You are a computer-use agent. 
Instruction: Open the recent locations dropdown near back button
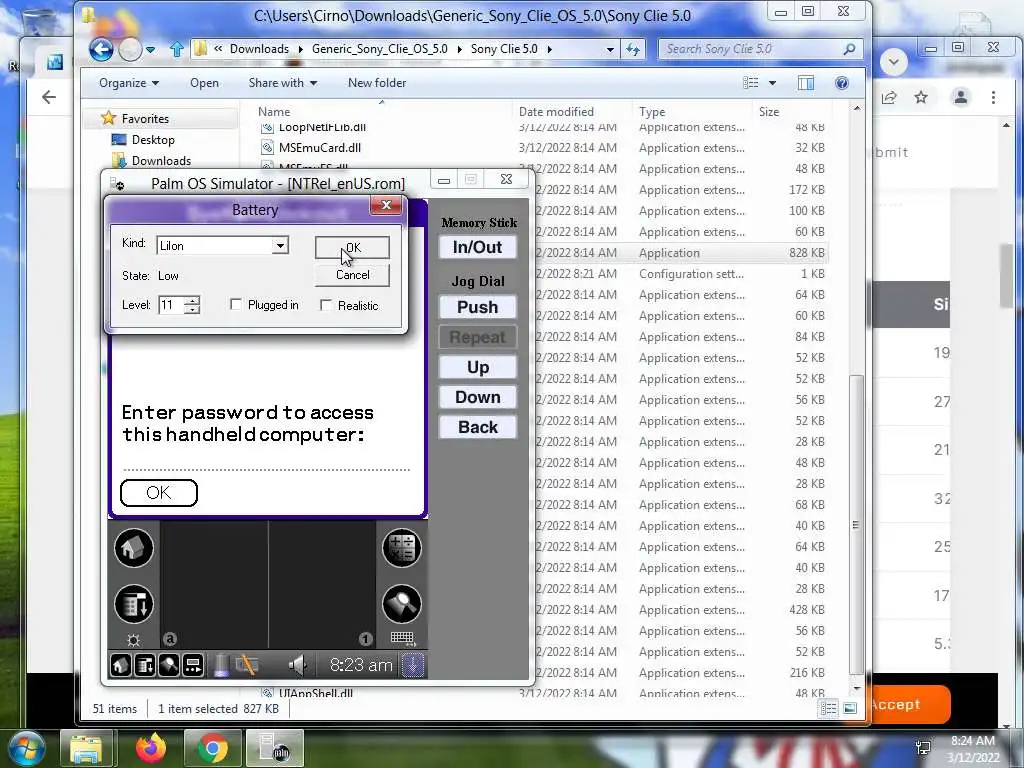[151, 50]
